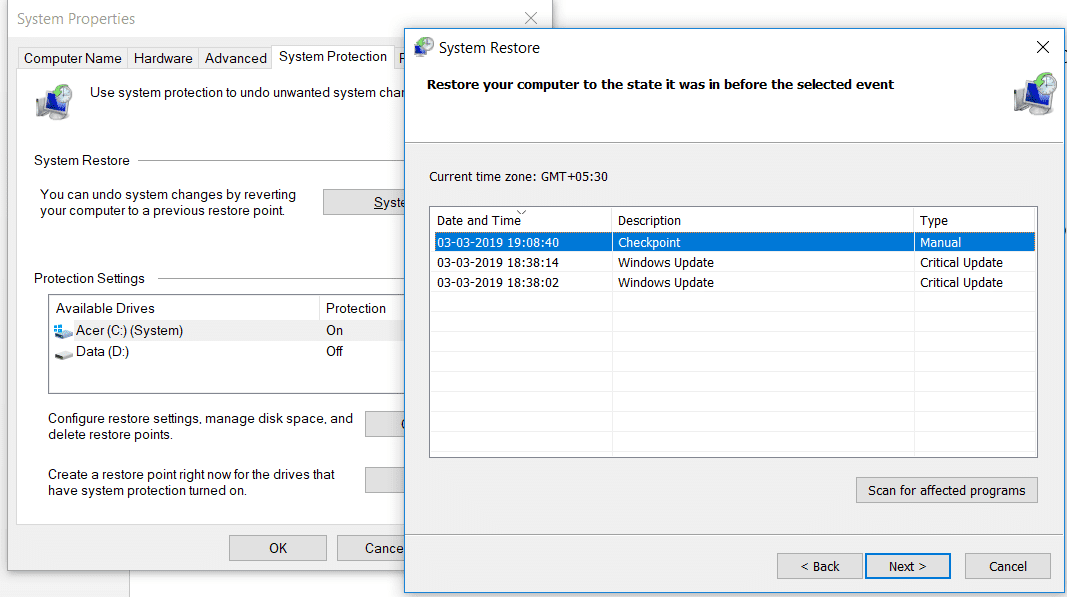Click Next in System Restore
Screen dimensions: 1067x597
[x=907, y=566]
